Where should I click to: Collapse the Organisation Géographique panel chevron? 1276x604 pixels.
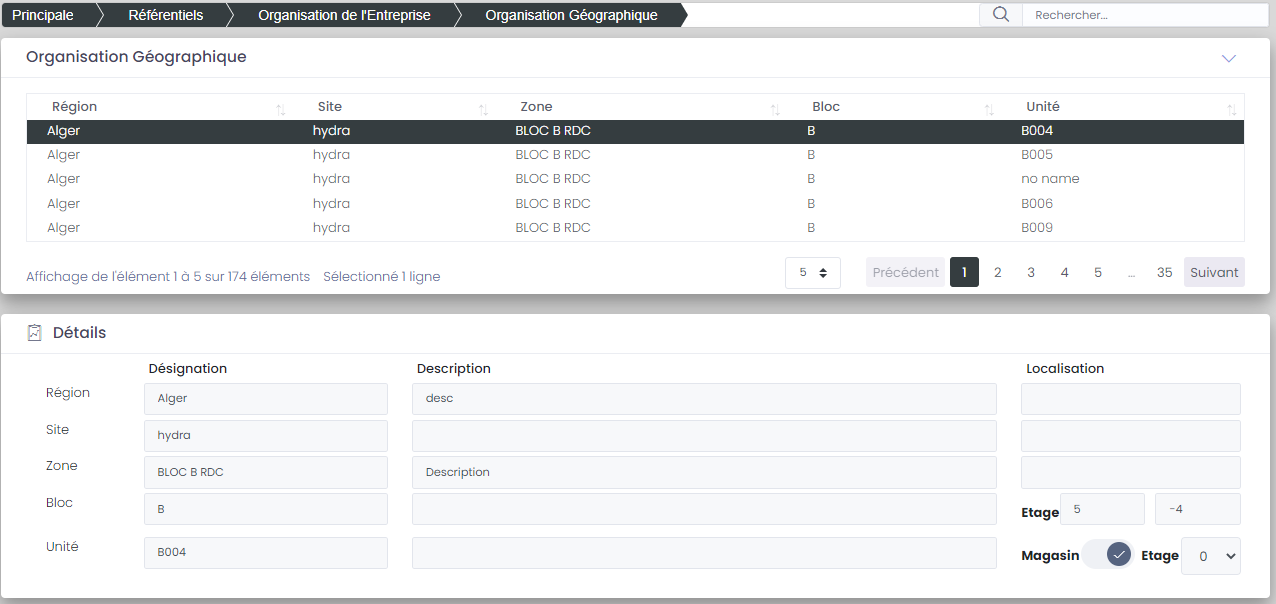coord(1229,58)
